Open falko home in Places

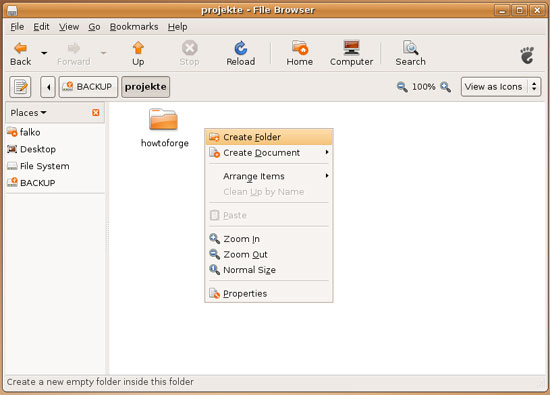coord(55,132)
